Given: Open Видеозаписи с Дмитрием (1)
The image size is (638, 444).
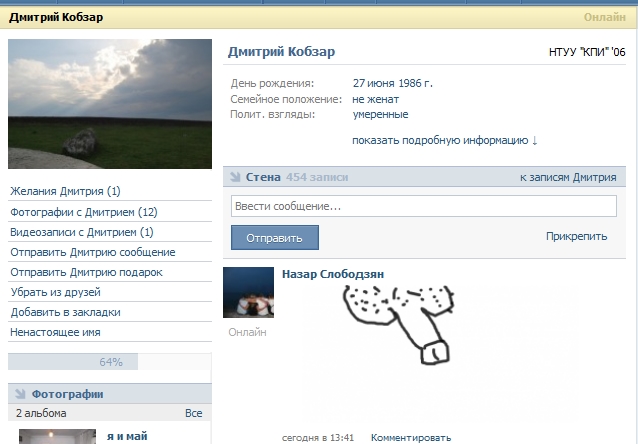Looking at the screenshot, I should click(82, 232).
